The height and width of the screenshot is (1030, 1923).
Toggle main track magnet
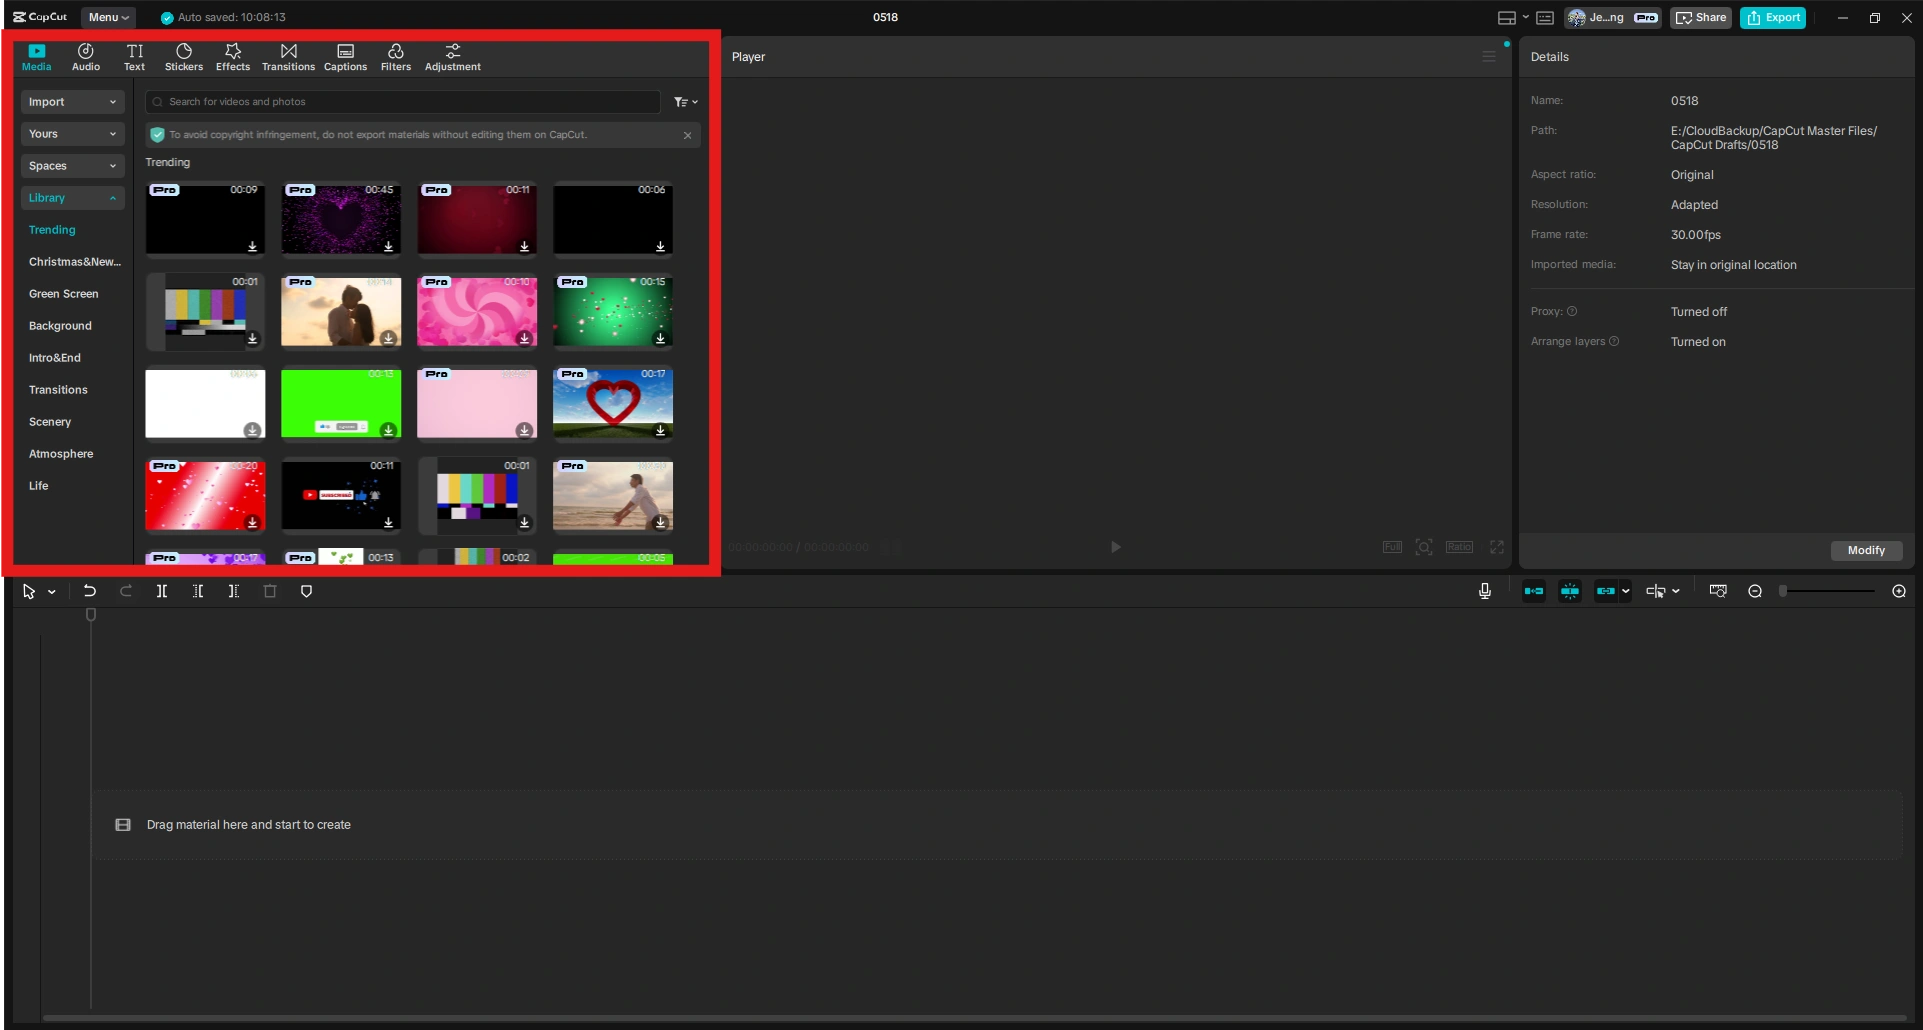point(1534,591)
